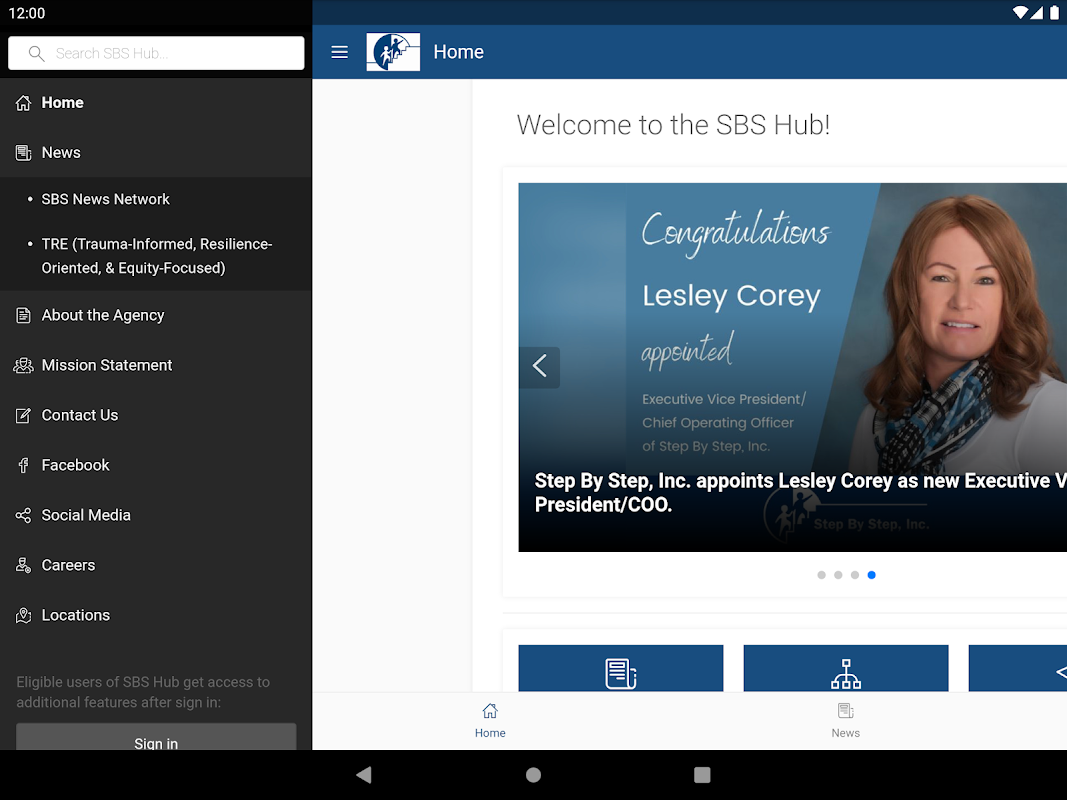
Task: Tap the Android back button
Action: (364, 775)
